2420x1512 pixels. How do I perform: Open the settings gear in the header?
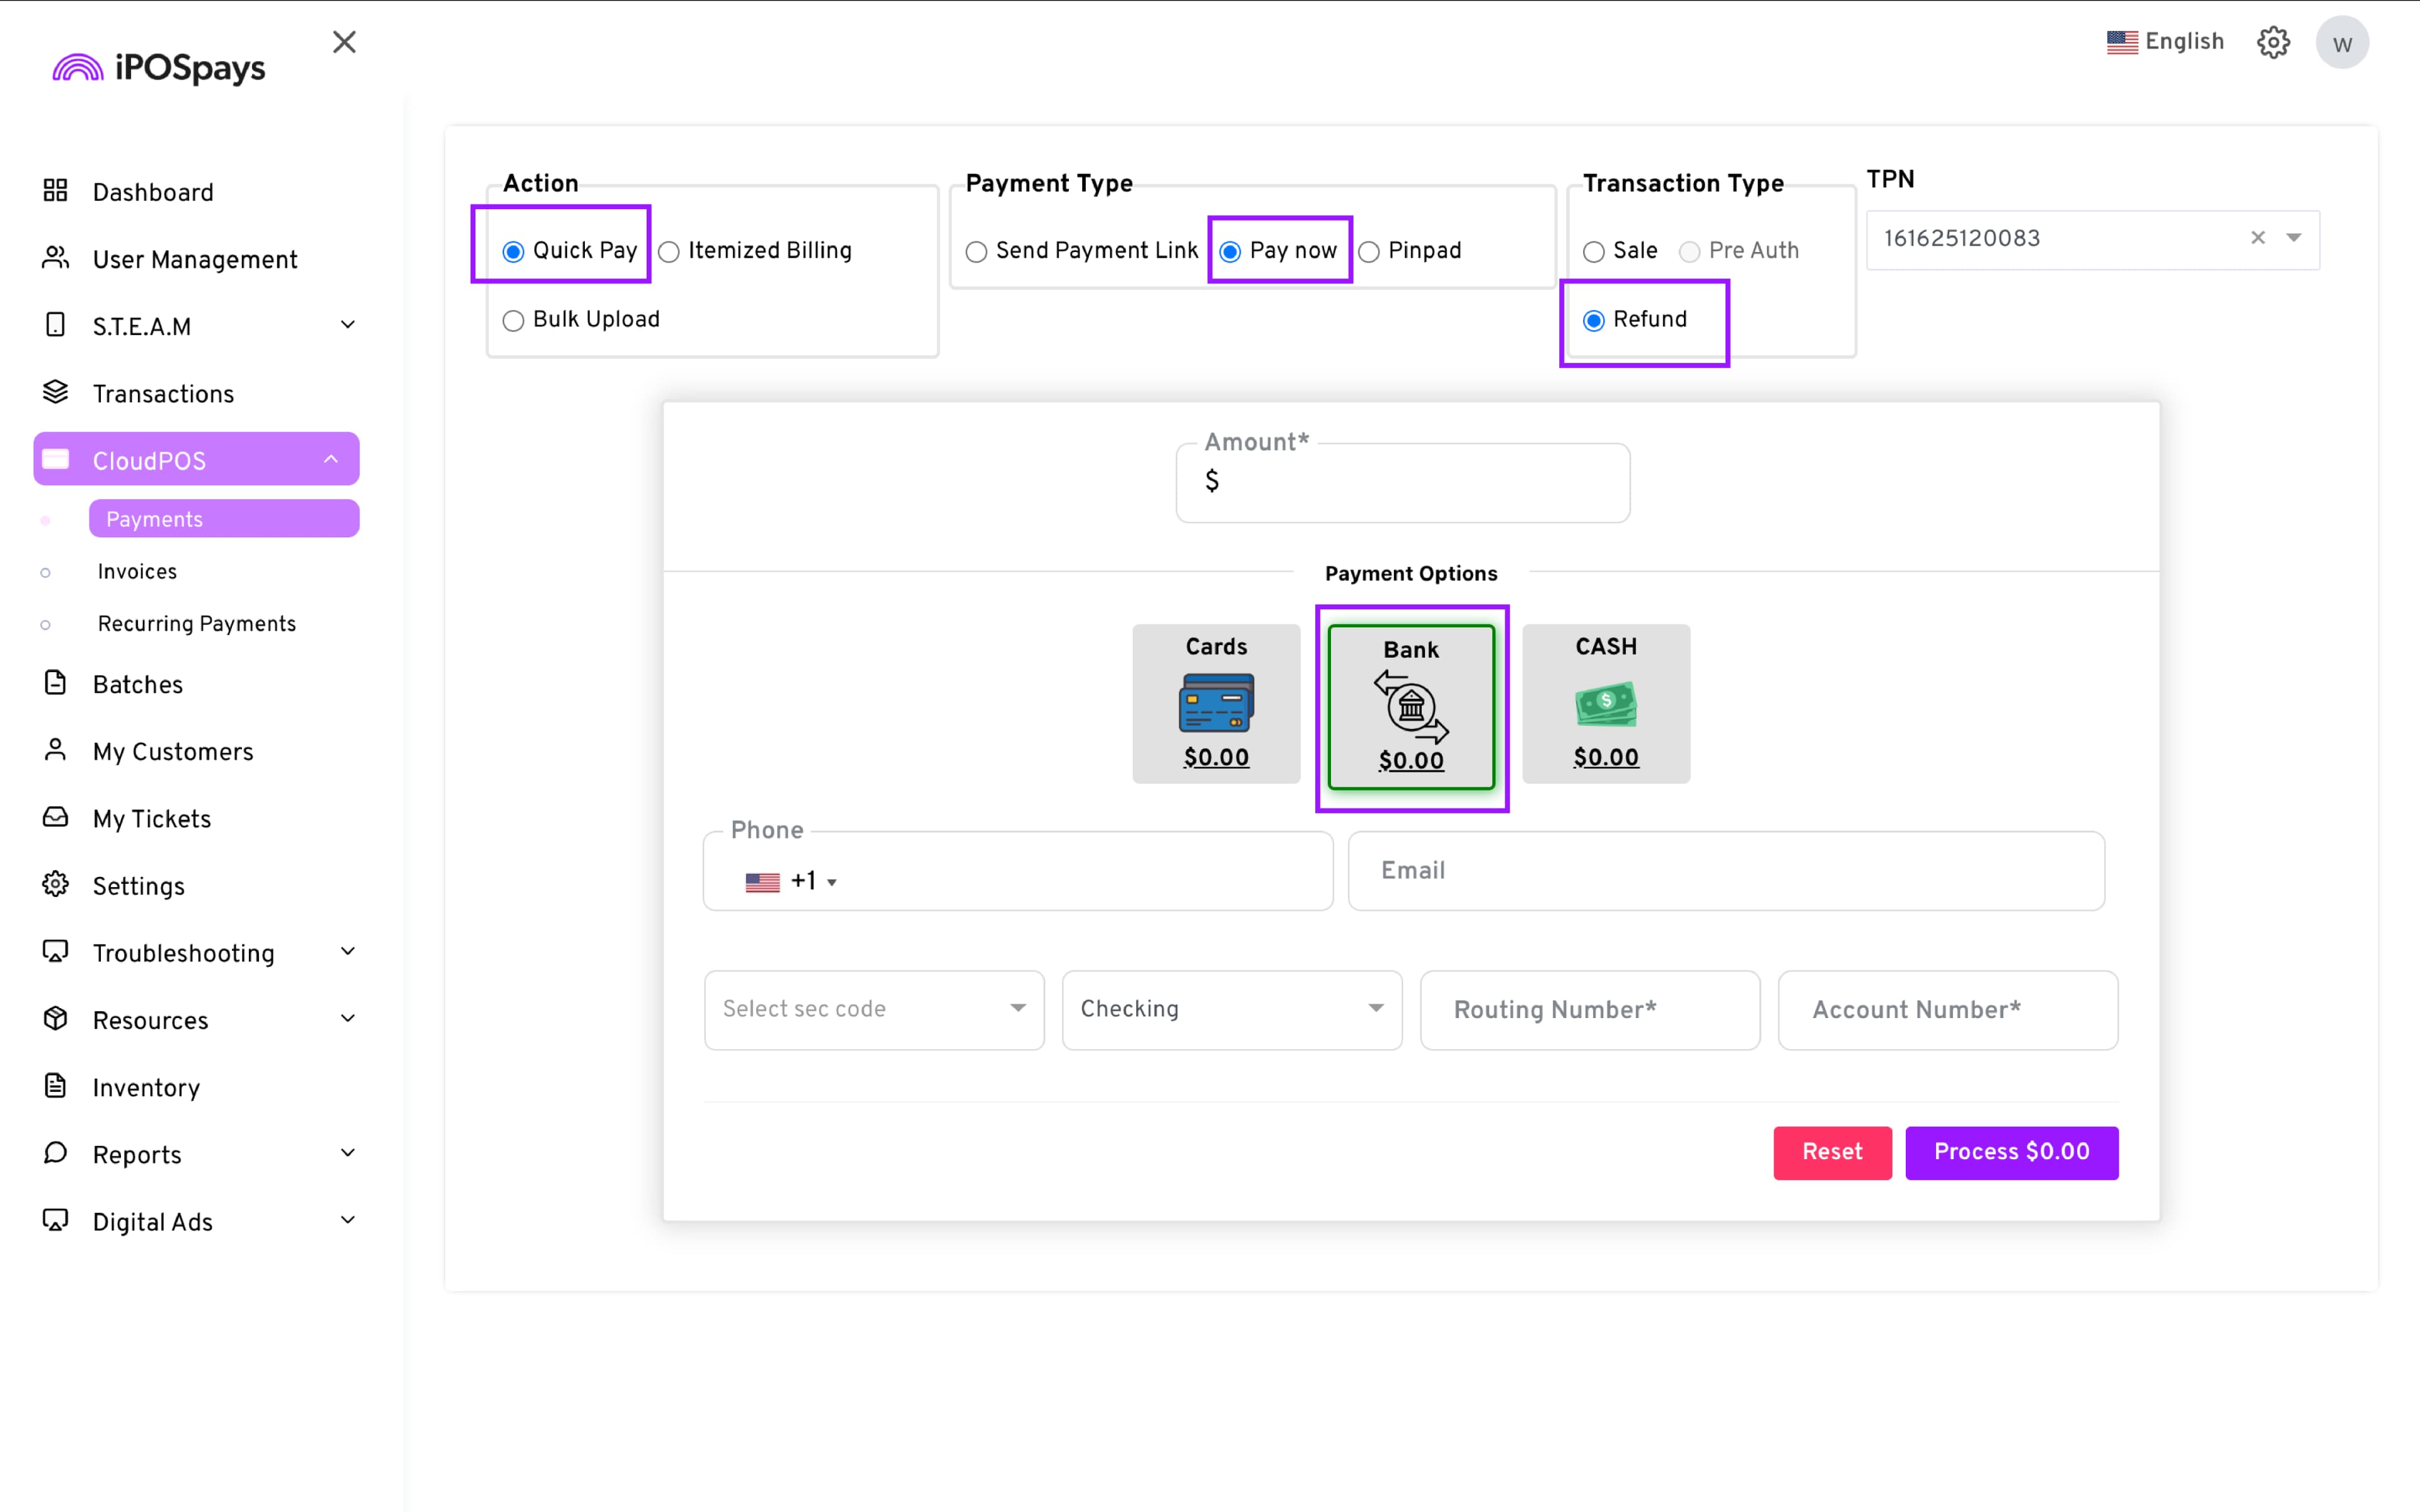click(x=2273, y=42)
